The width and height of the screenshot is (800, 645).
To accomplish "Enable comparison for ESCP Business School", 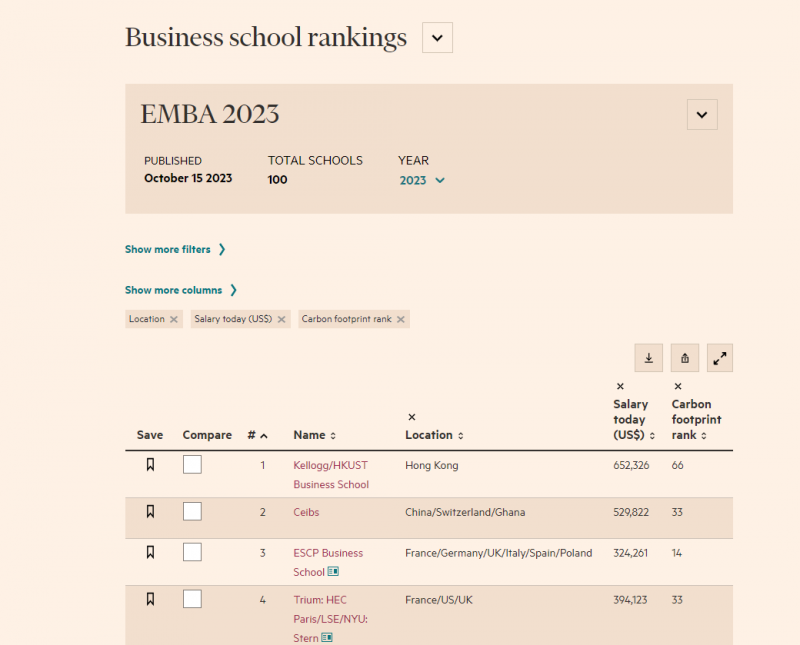I will click(x=192, y=551).
